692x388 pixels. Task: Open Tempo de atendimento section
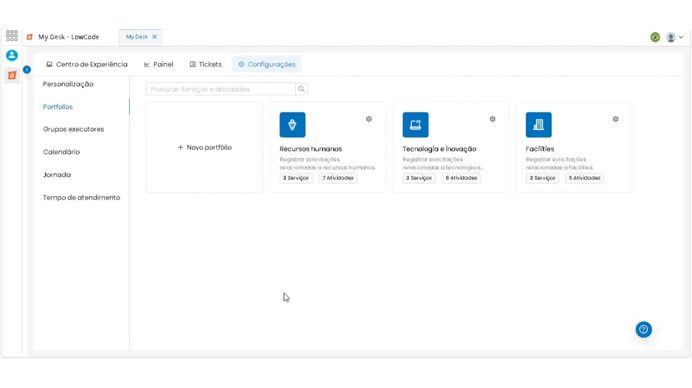pyautogui.click(x=81, y=197)
